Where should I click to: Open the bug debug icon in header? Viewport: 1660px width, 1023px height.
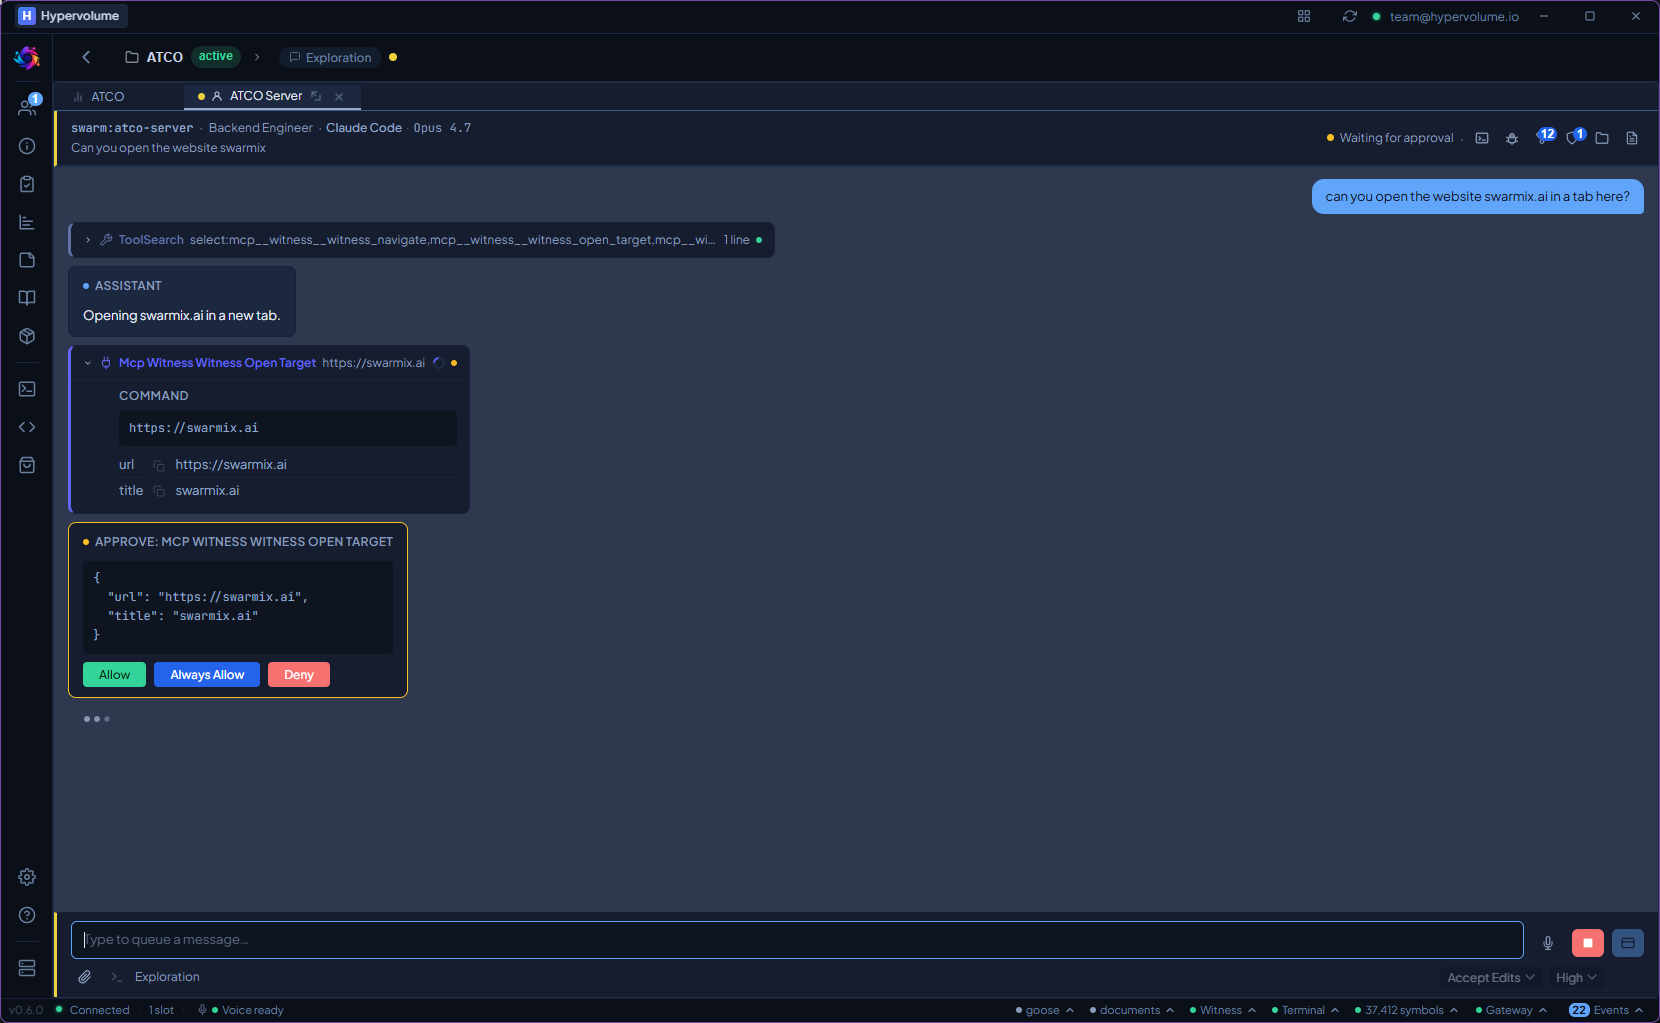click(x=1512, y=138)
